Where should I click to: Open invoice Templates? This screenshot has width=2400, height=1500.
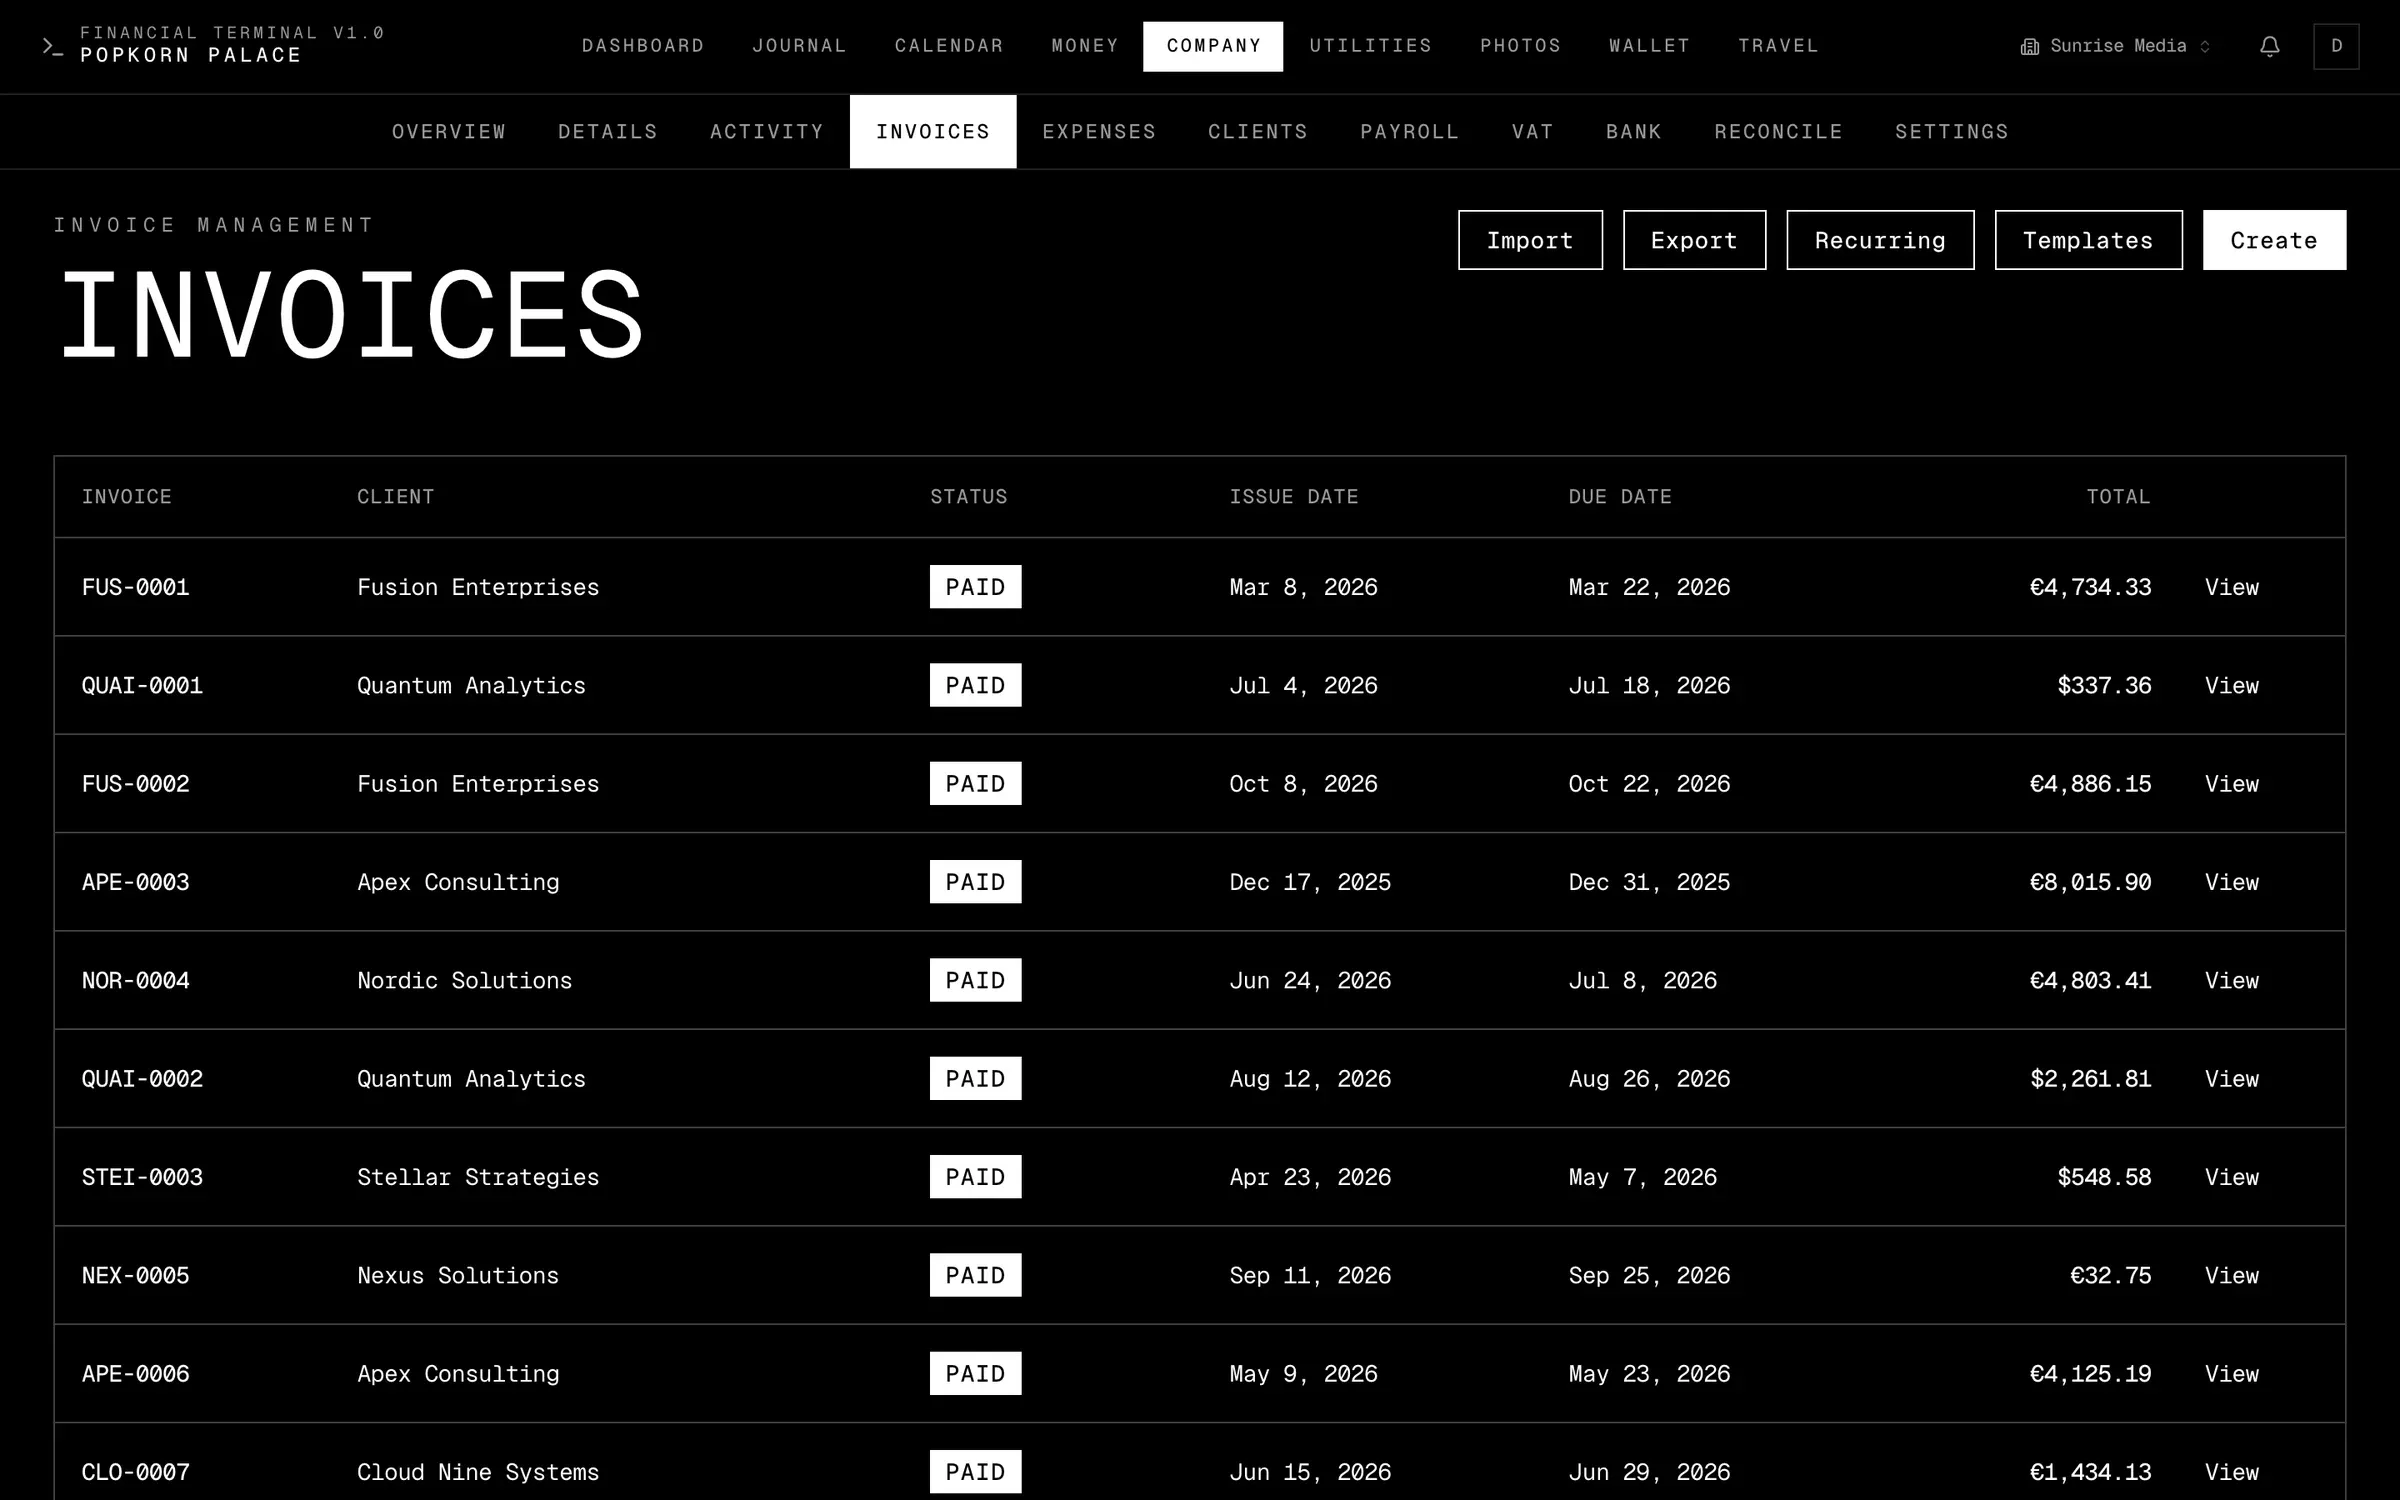(x=2088, y=240)
